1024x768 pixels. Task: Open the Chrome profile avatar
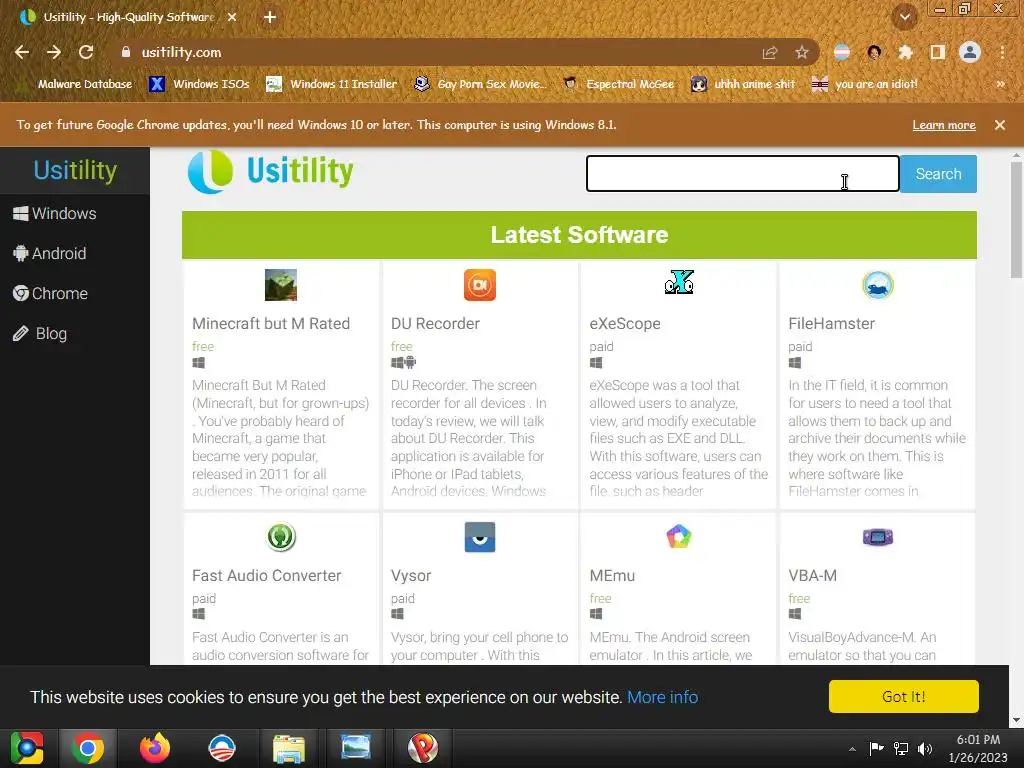pyautogui.click(x=970, y=52)
